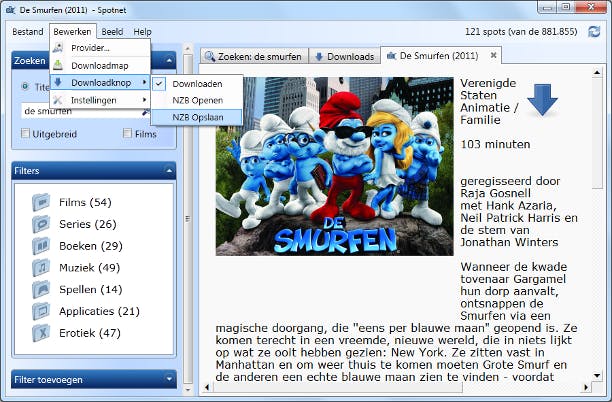Click the Films folder icon
Viewport: 612px width, 402px height.
[41, 202]
